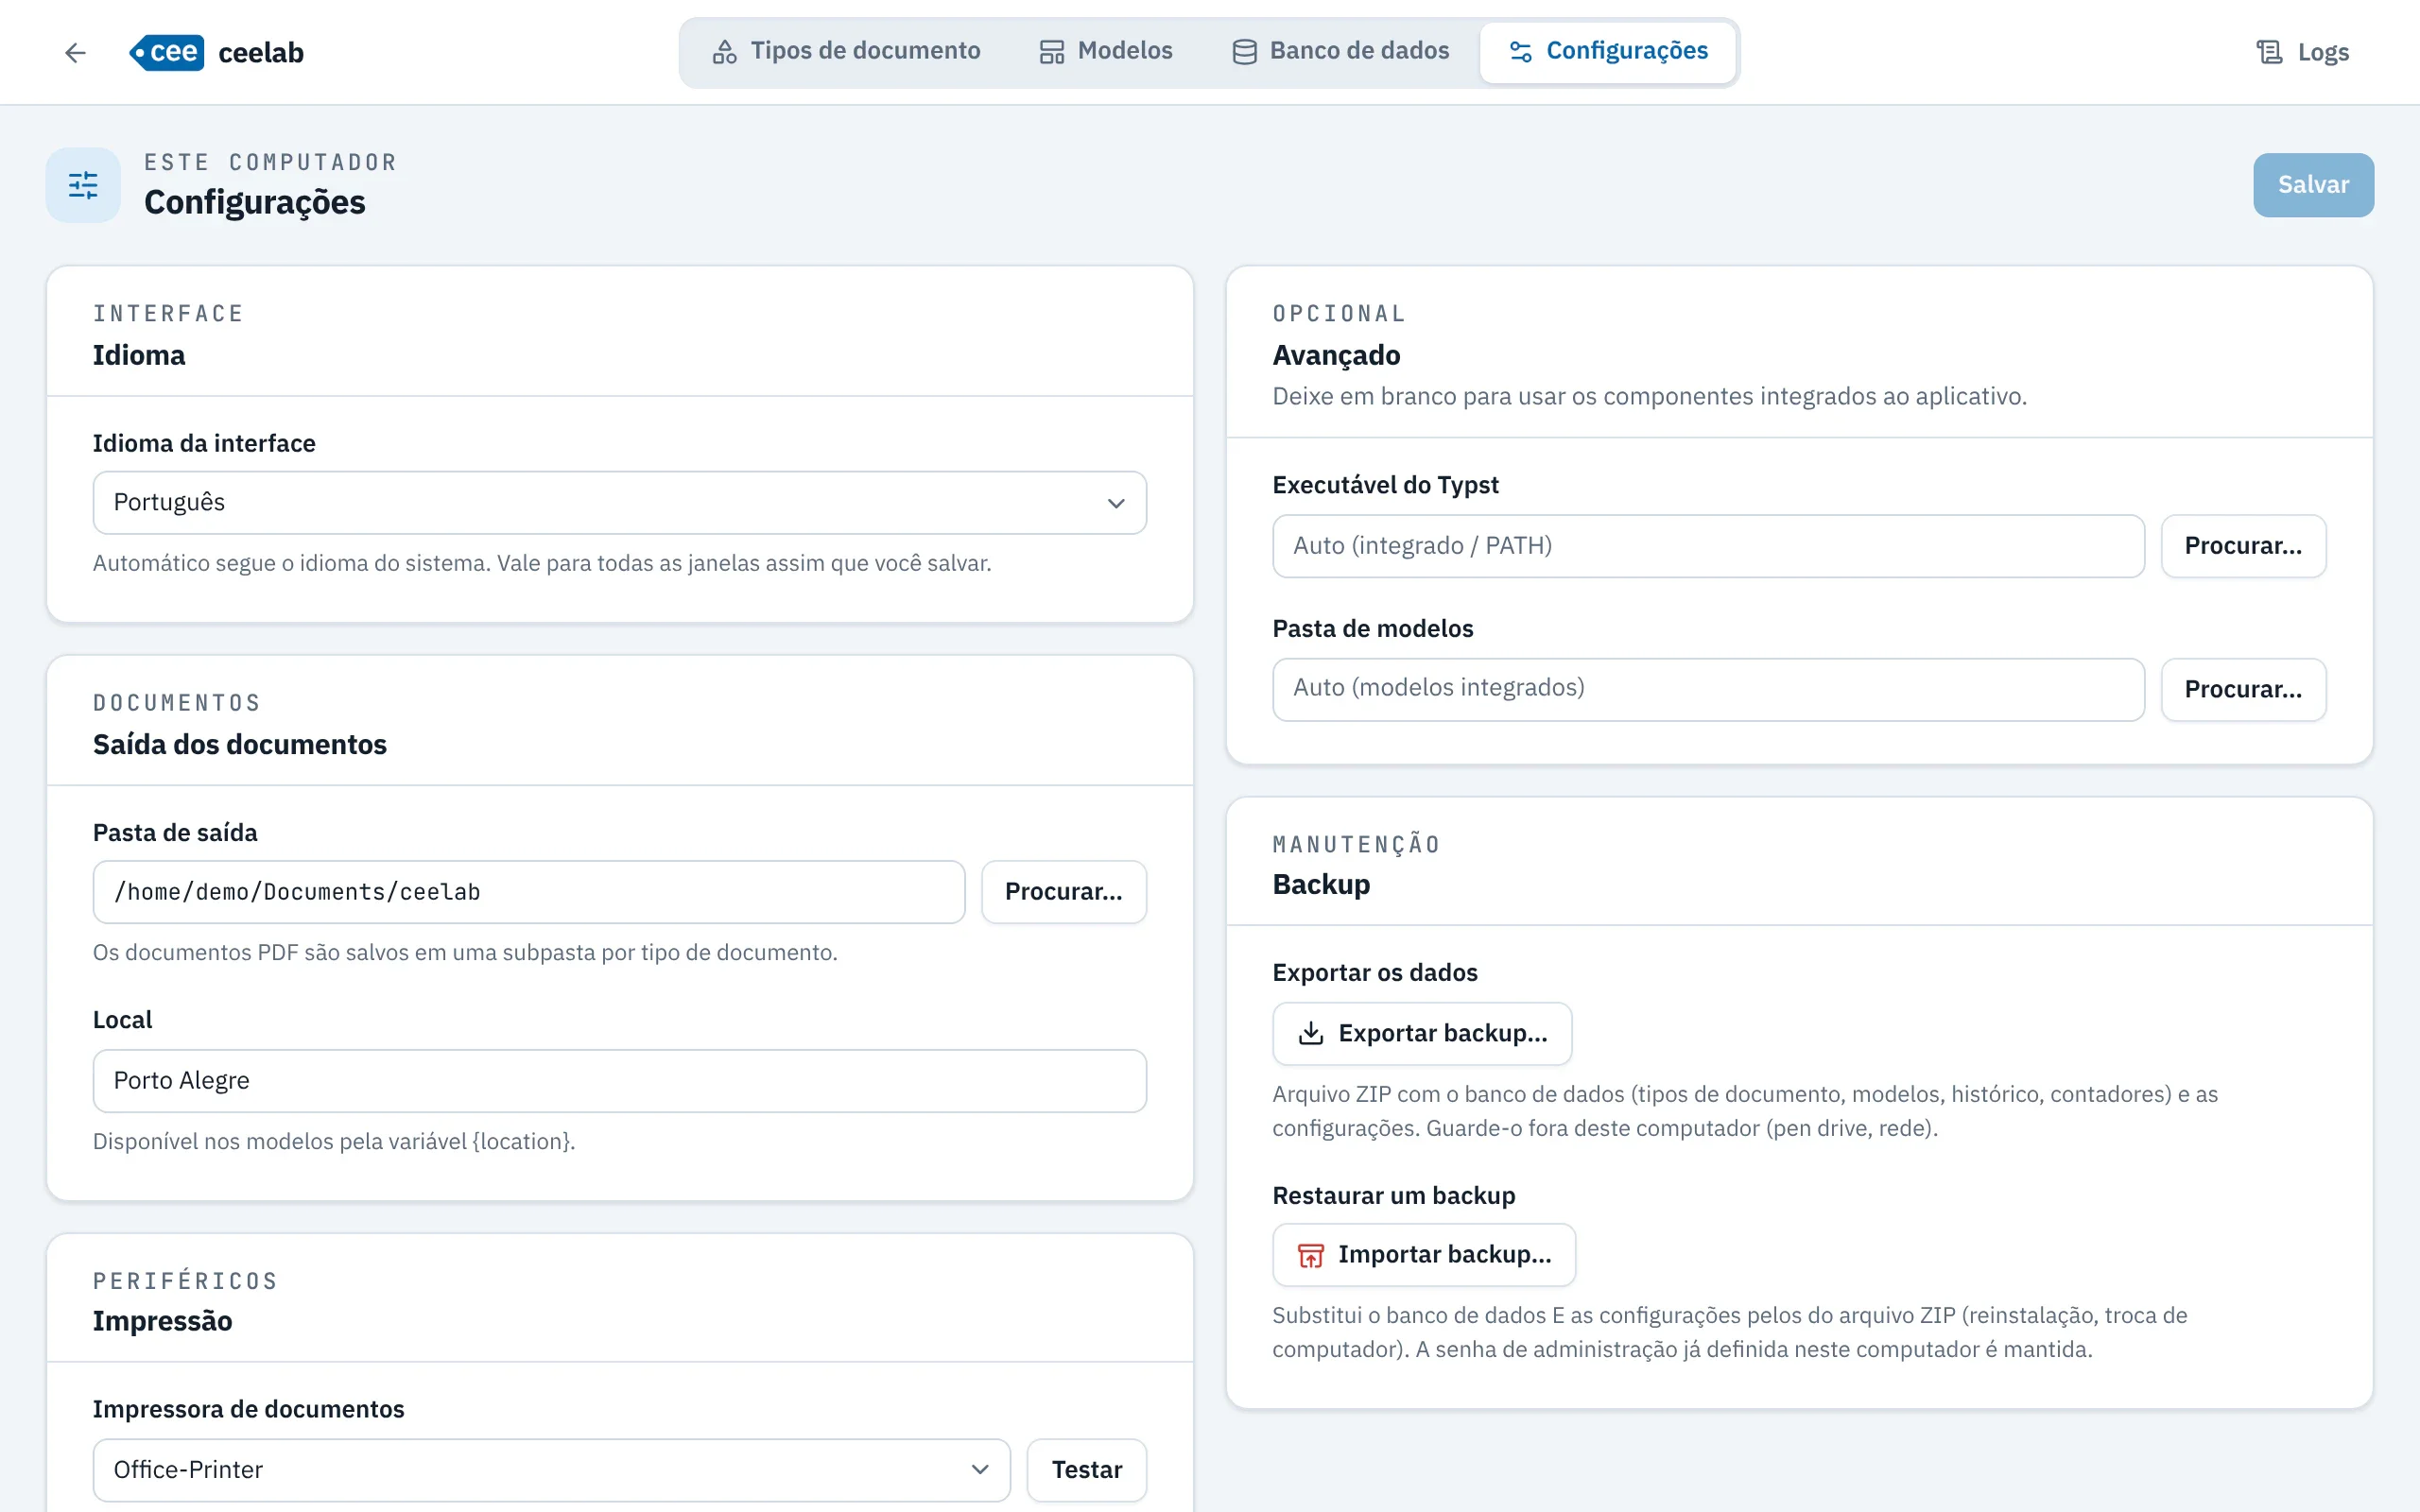Click the settings sliders header icon
Viewport: 2420px width, 1512px height.
coord(83,185)
